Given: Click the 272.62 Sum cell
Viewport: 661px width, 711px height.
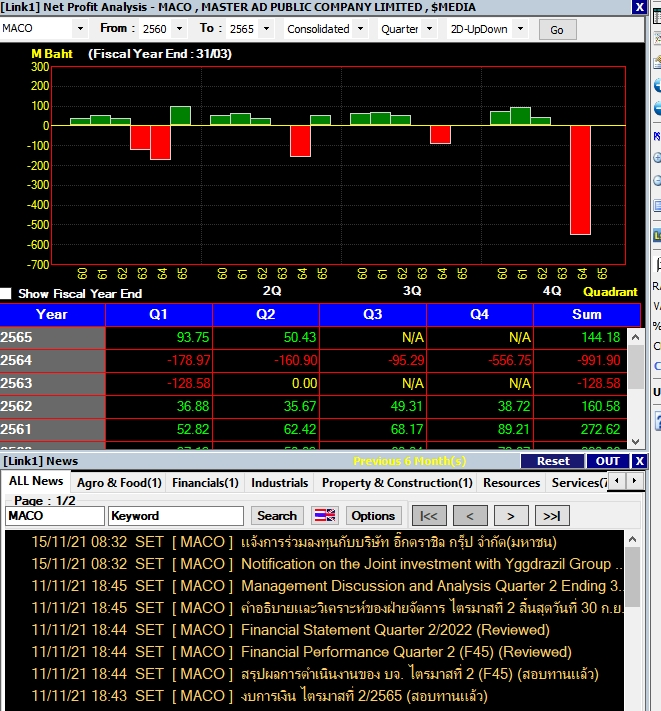Looking at the screenshot, I should coord(581,429).
